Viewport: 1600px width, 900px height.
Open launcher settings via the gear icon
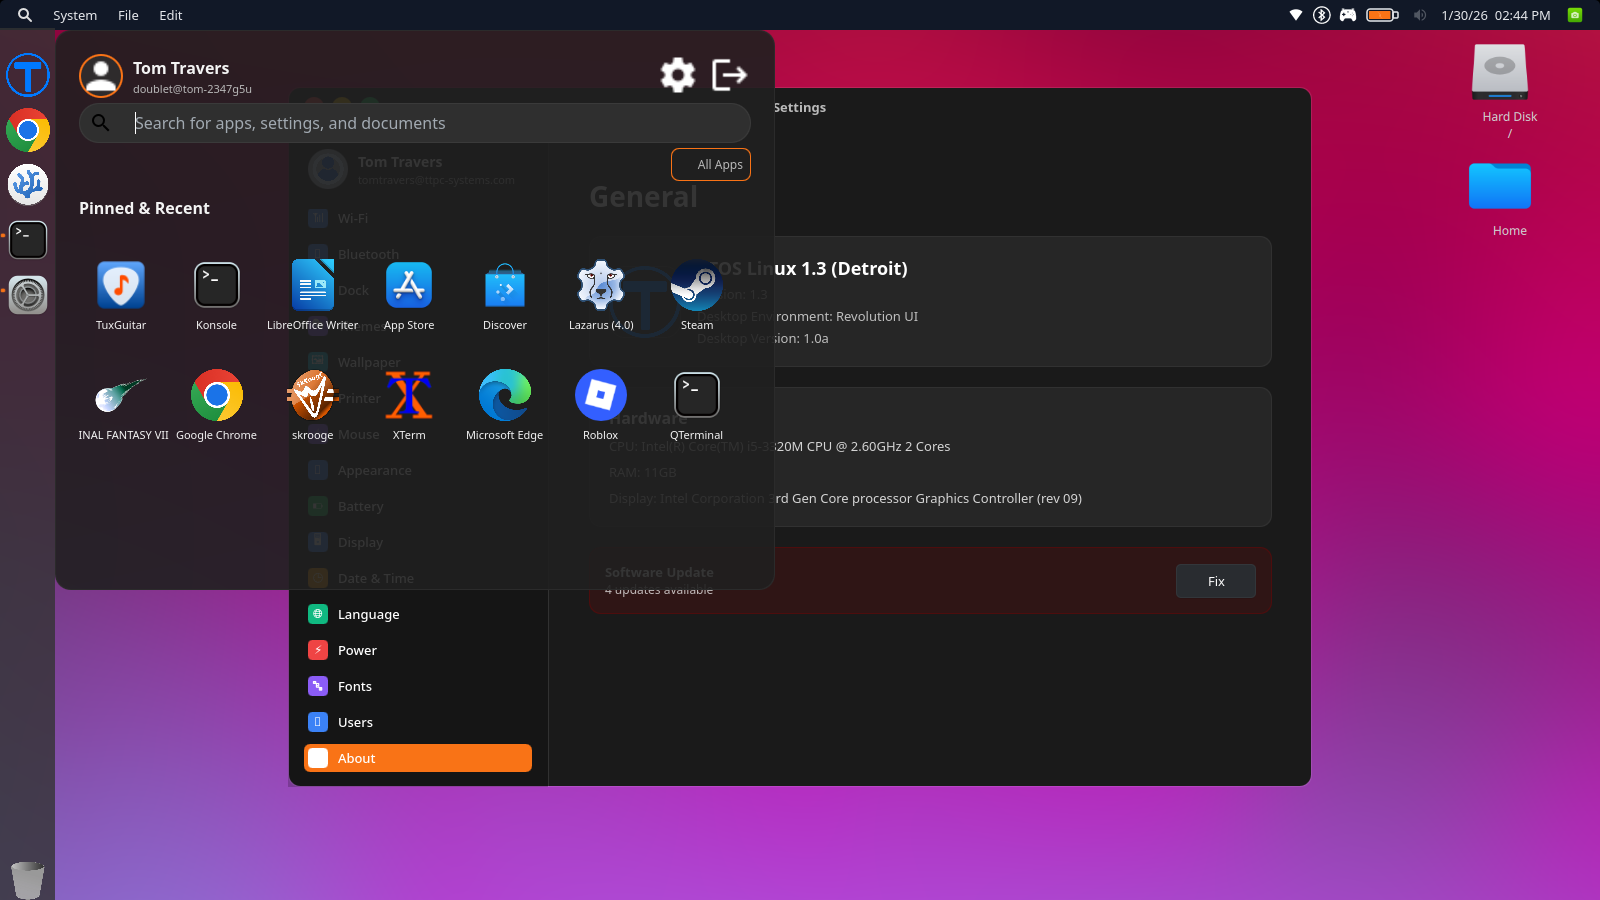(678, 75)
